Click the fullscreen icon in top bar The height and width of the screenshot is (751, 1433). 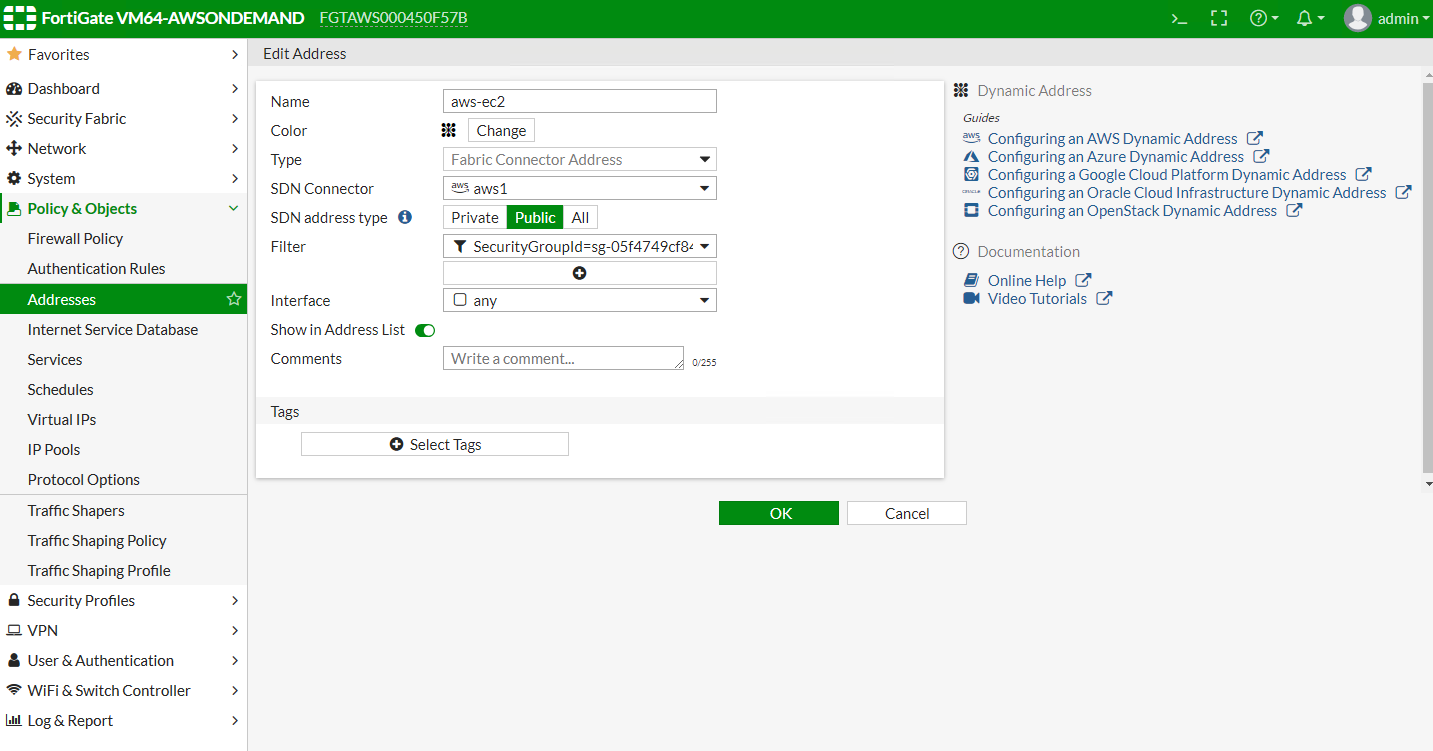pyautogui.click(x=1218, y=18)
